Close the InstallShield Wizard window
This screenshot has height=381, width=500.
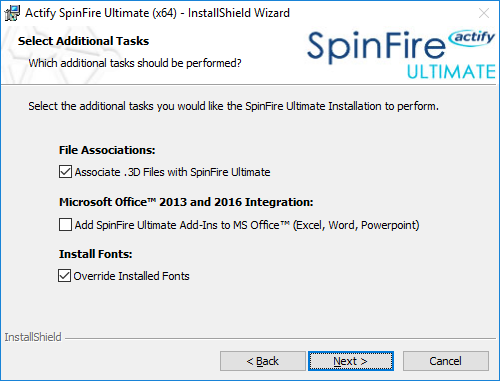tap(484, 13)
